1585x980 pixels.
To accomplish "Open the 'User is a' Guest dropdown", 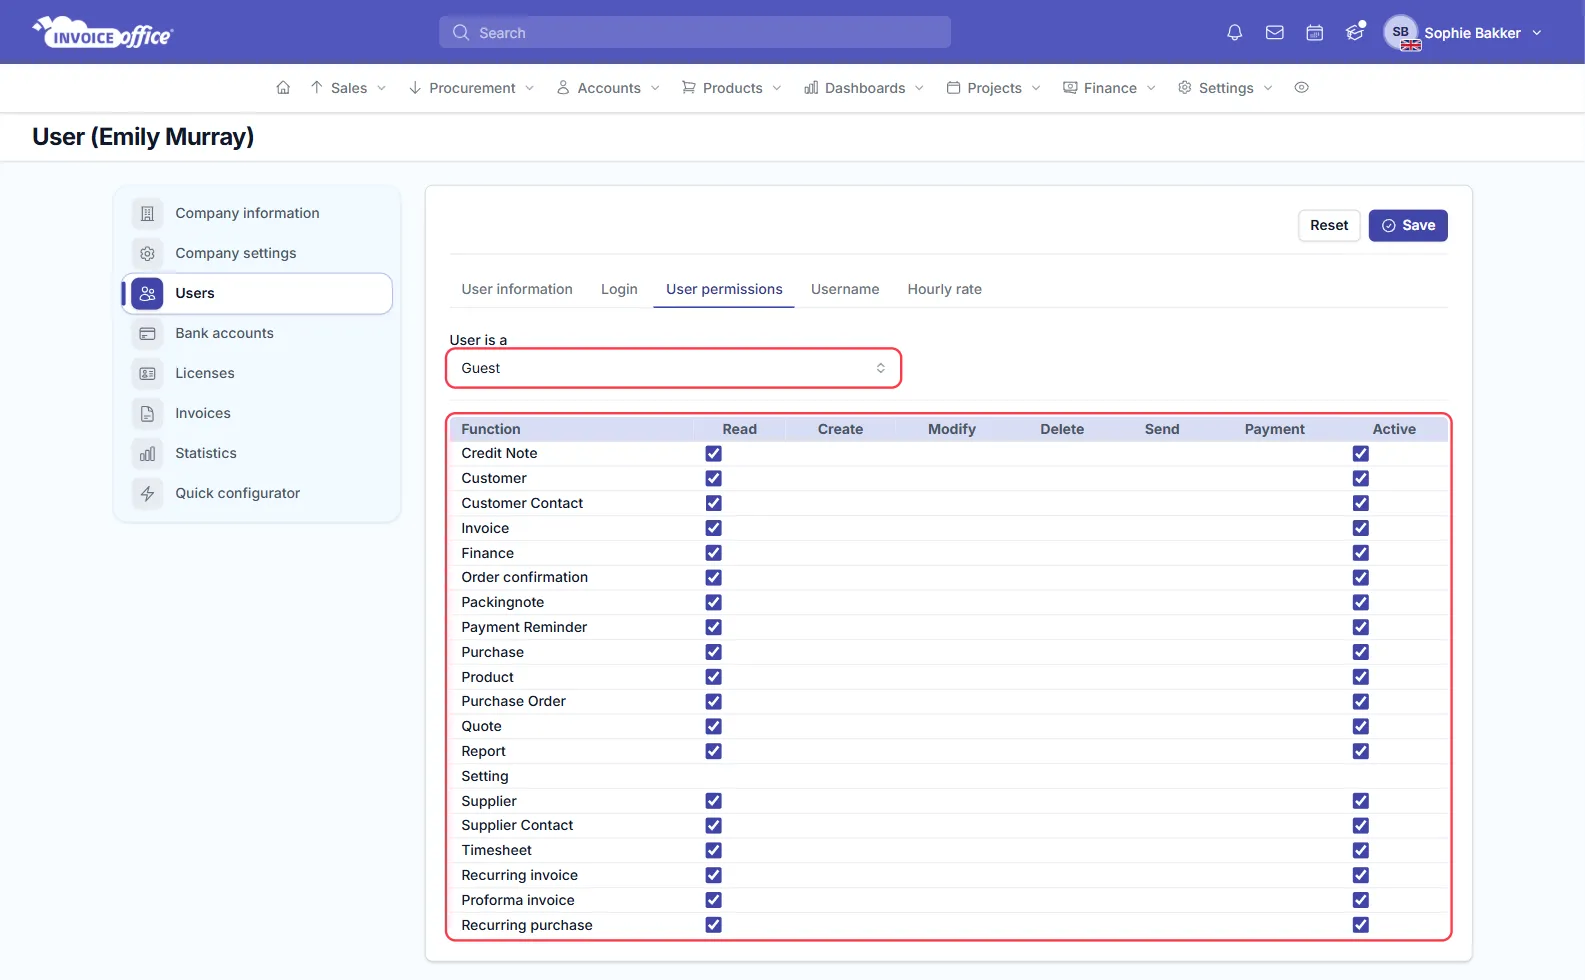I will point(674,368).
